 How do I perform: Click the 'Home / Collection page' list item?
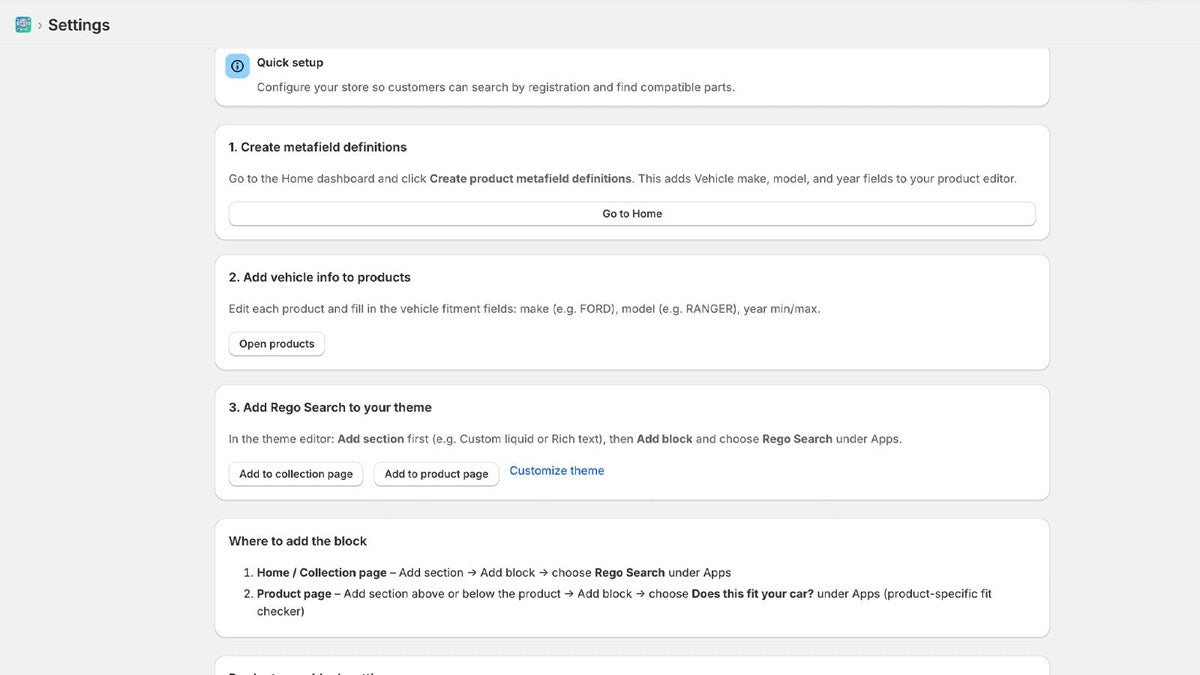[x=494, y=573]
